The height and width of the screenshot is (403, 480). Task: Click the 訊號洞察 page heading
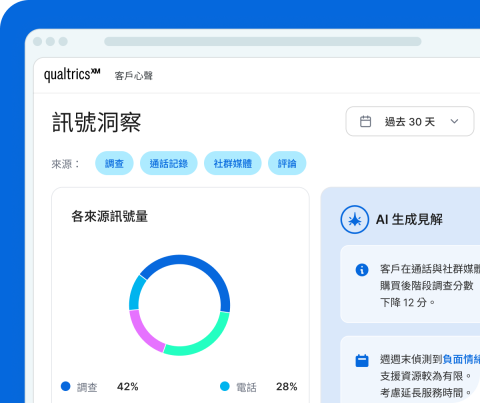(97, 122)
